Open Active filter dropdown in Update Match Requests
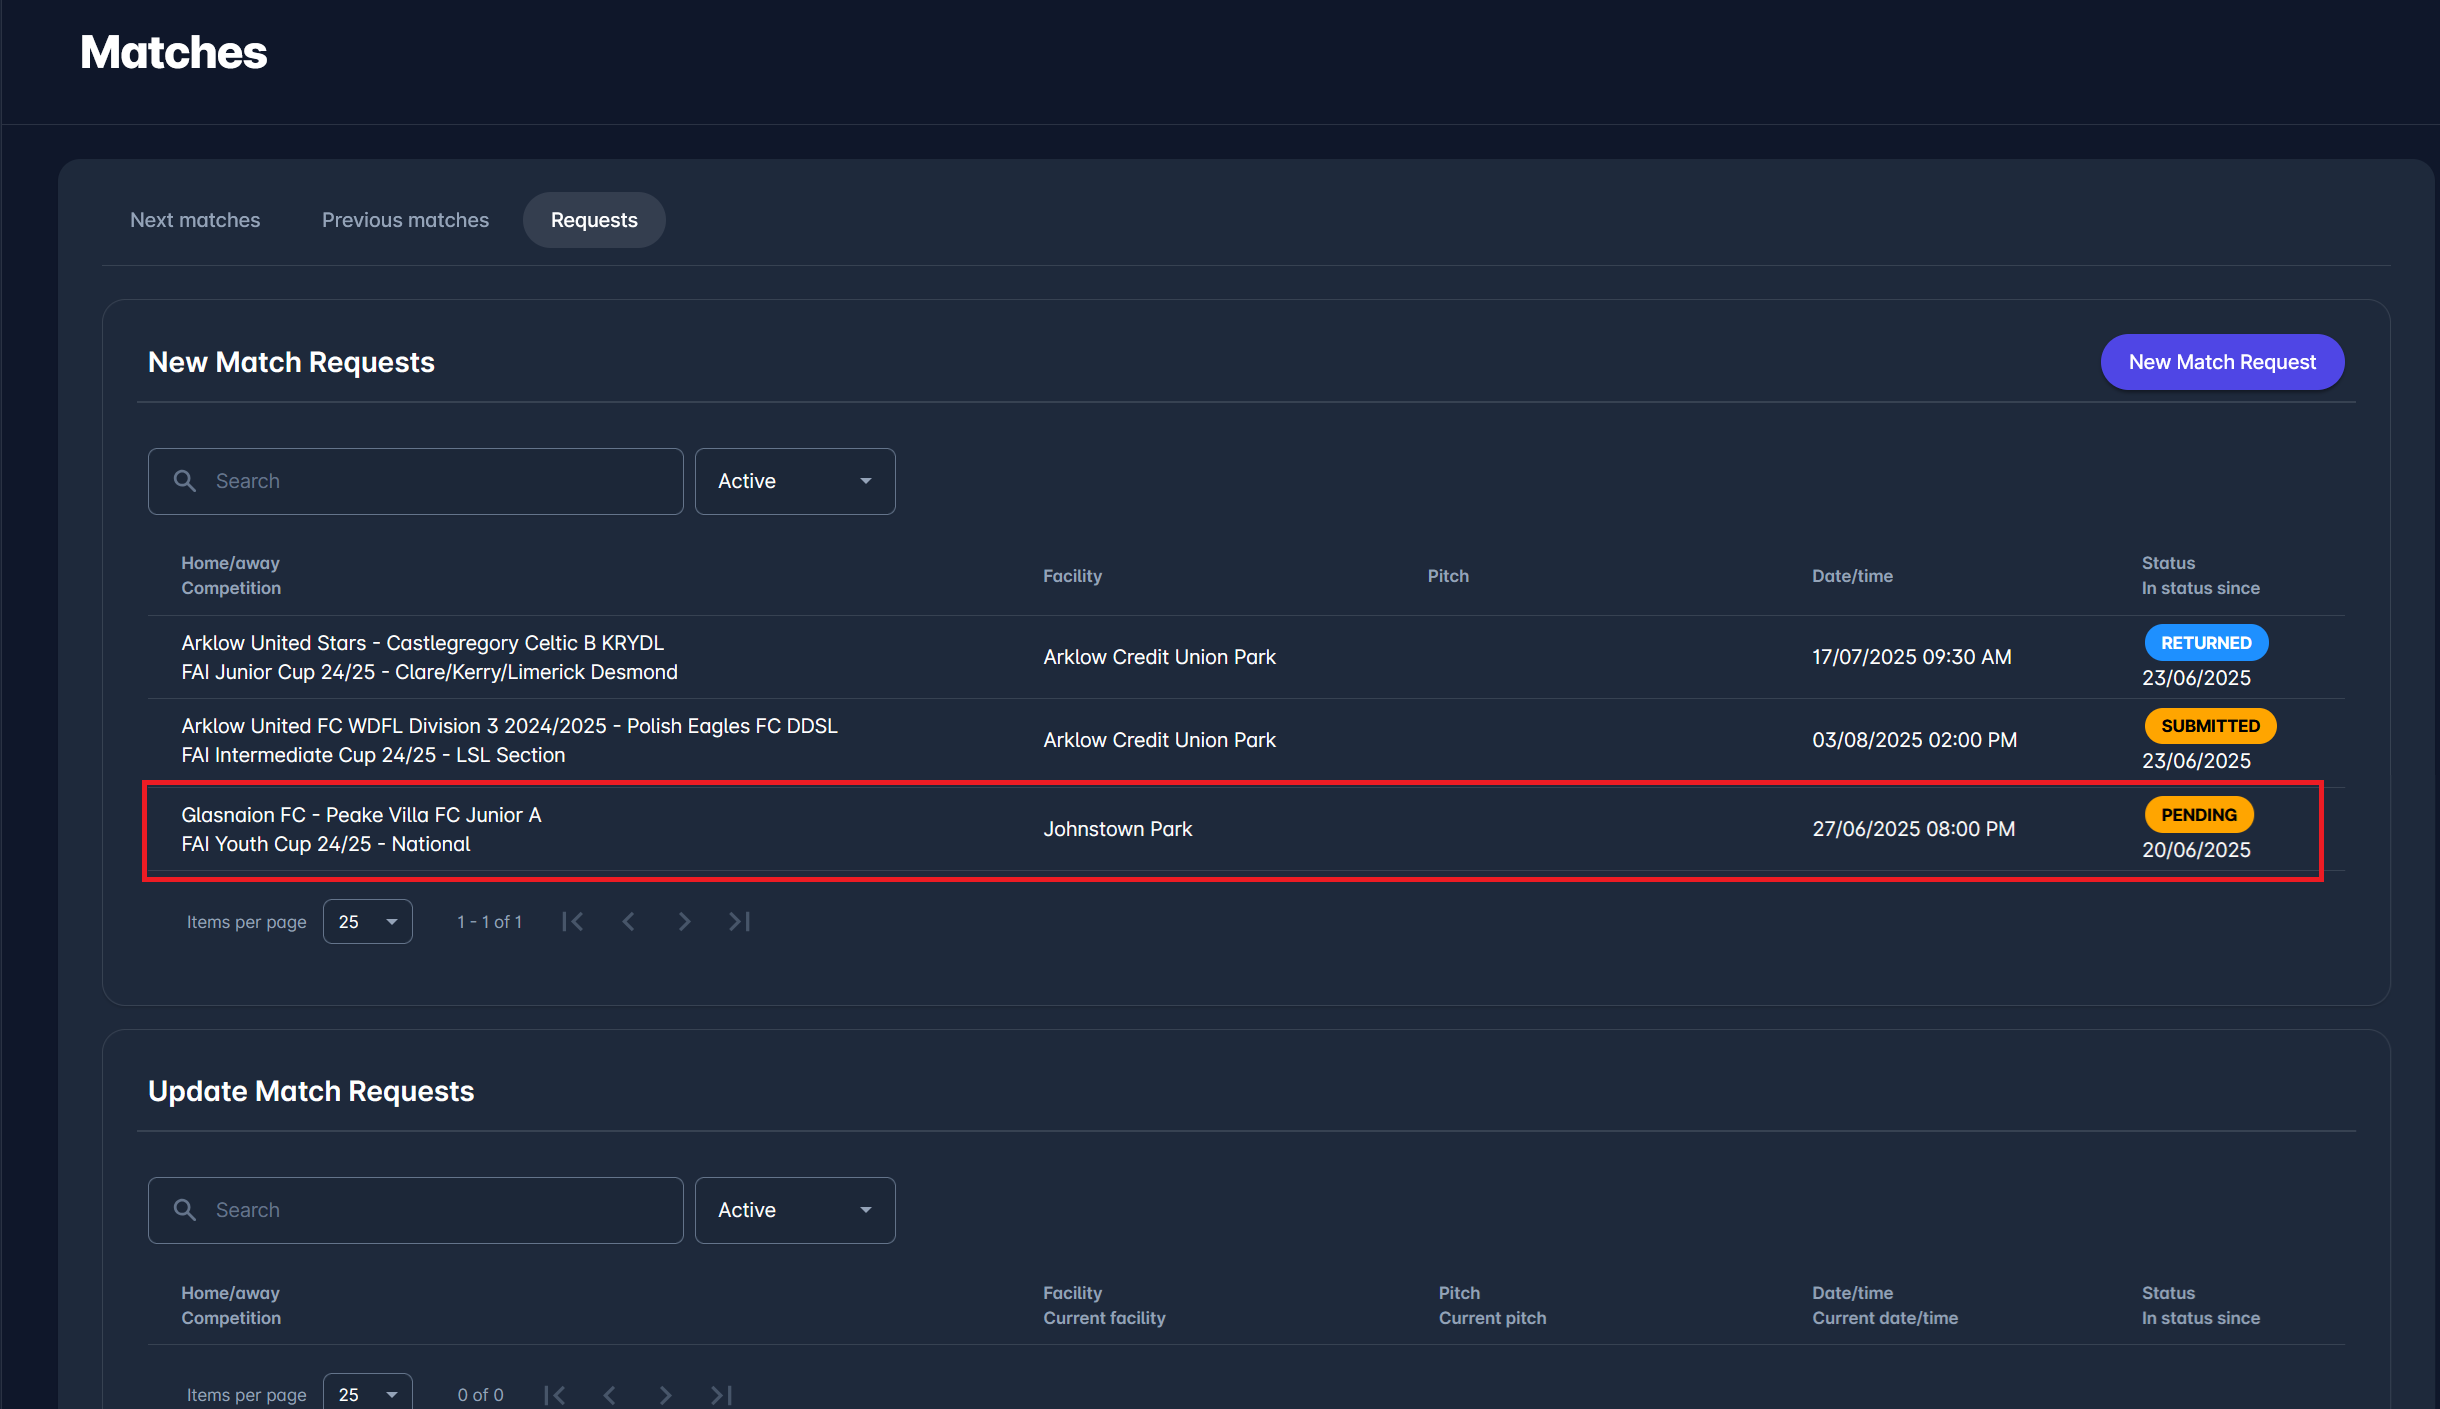The image size is (2440, 1409). 794,1210
